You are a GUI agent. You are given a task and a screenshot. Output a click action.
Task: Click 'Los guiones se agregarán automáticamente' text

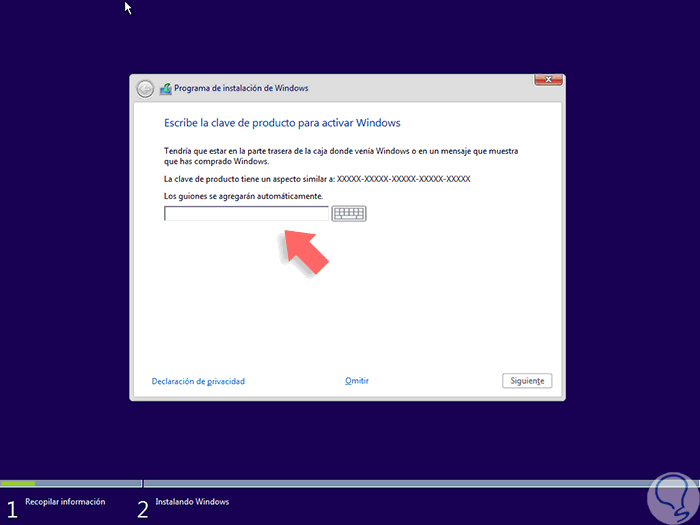(243, 196)
